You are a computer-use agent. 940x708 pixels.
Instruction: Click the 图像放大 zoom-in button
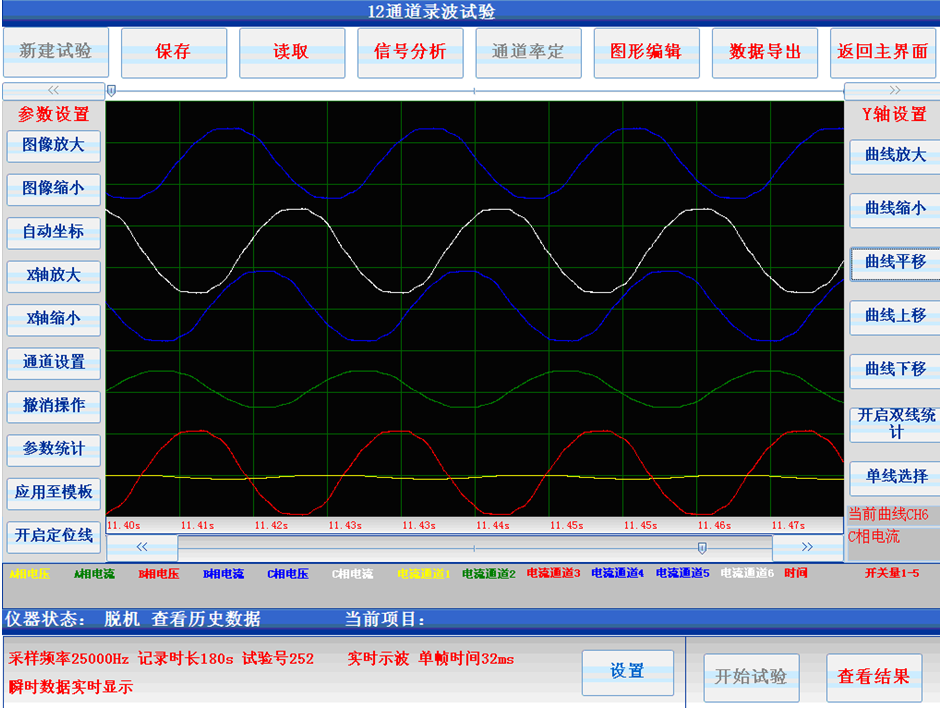53,145
